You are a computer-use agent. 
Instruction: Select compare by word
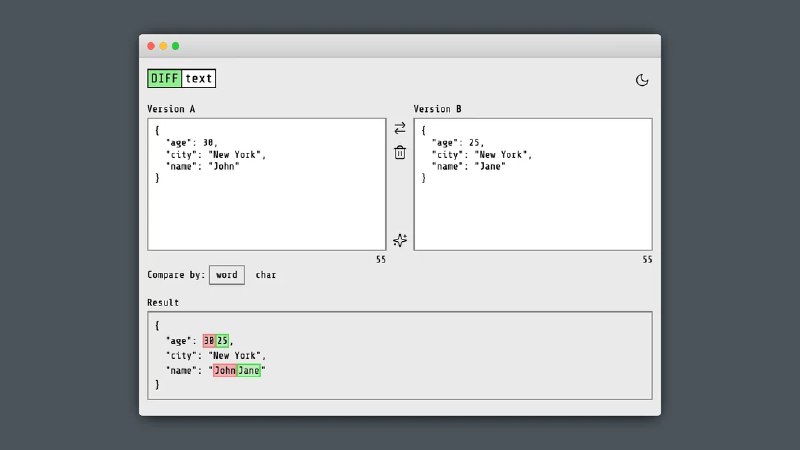point(227,275)
